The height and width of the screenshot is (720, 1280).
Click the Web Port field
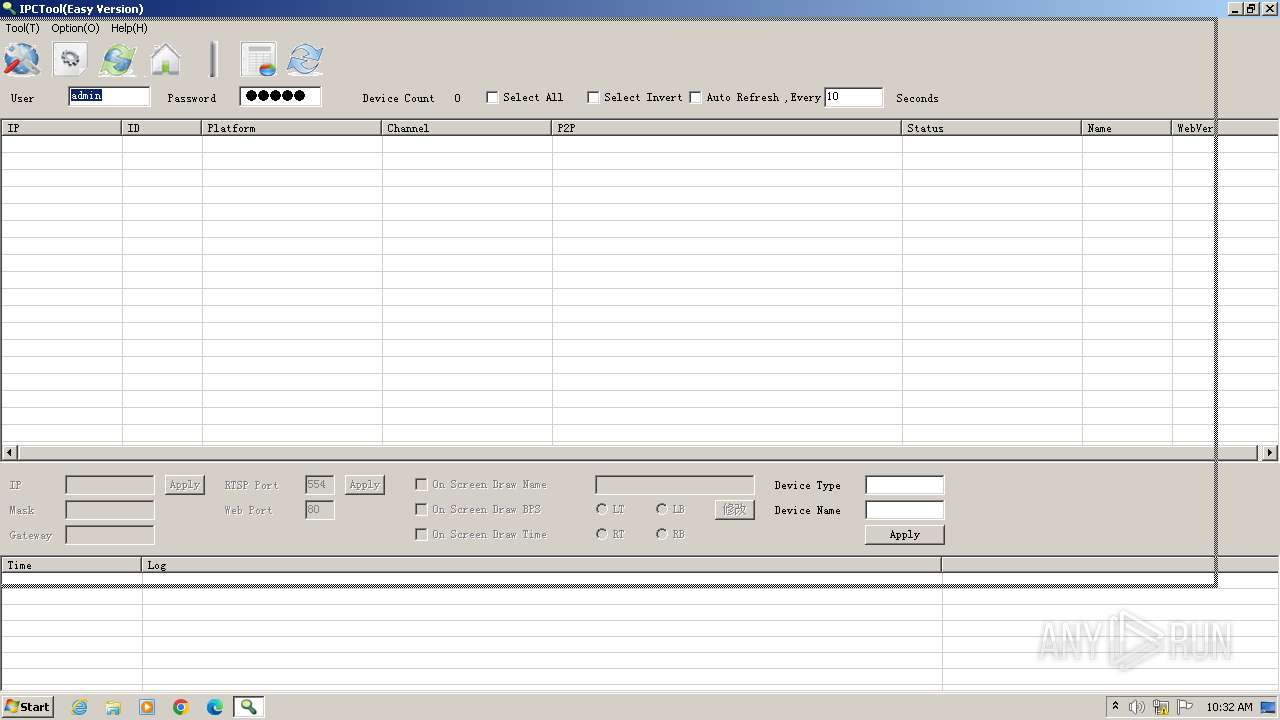[x=320, y=510]
